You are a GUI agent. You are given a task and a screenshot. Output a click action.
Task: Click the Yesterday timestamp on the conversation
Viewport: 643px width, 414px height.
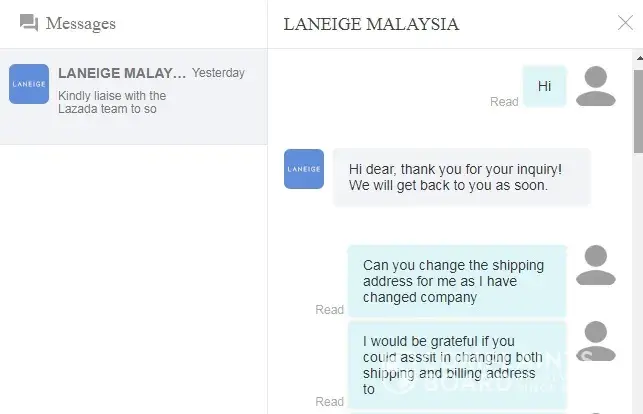click(218, 73)
